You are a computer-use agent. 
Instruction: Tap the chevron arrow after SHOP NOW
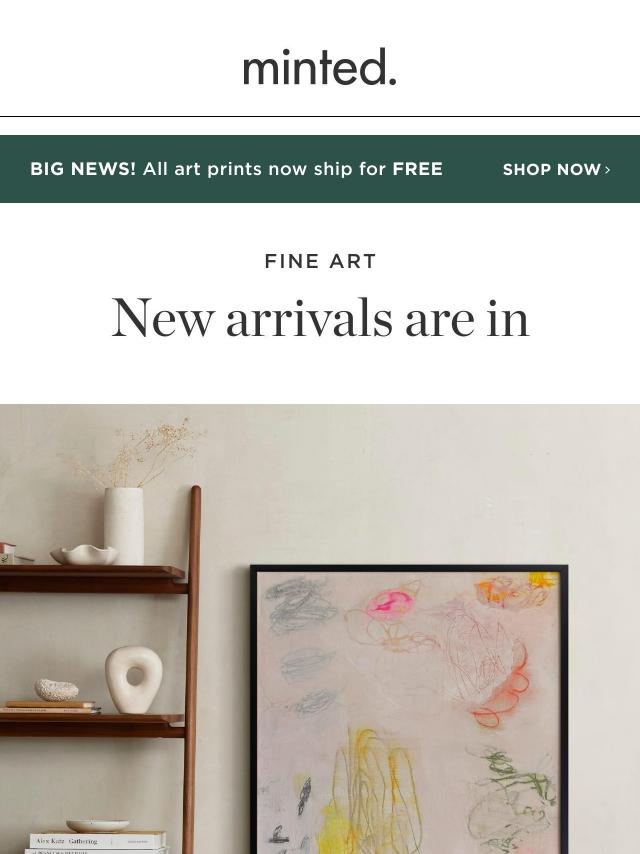pyautogui.click(x=607, y=169)
